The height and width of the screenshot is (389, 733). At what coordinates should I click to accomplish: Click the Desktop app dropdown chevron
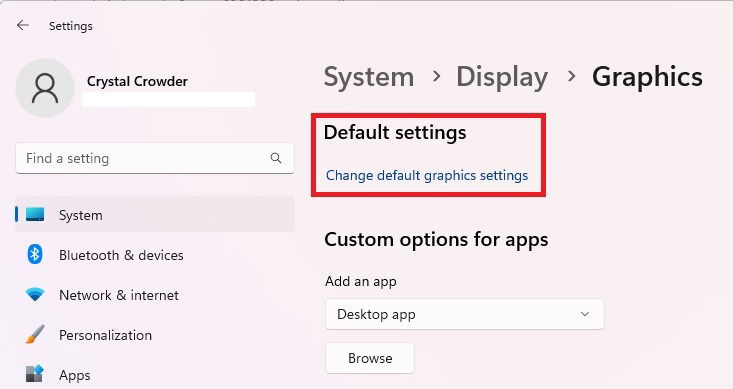(x=585, y=314)
